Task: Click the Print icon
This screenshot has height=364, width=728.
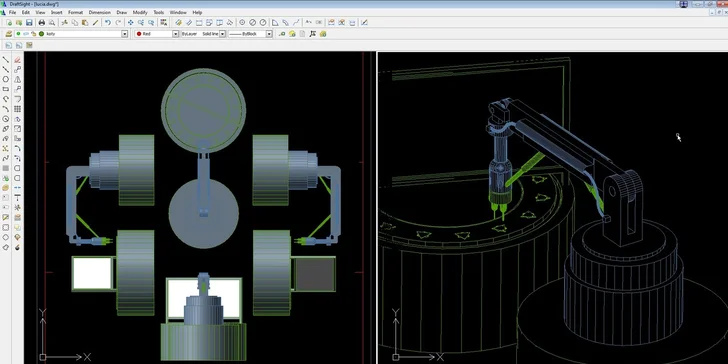Action: tap(42, 22)
